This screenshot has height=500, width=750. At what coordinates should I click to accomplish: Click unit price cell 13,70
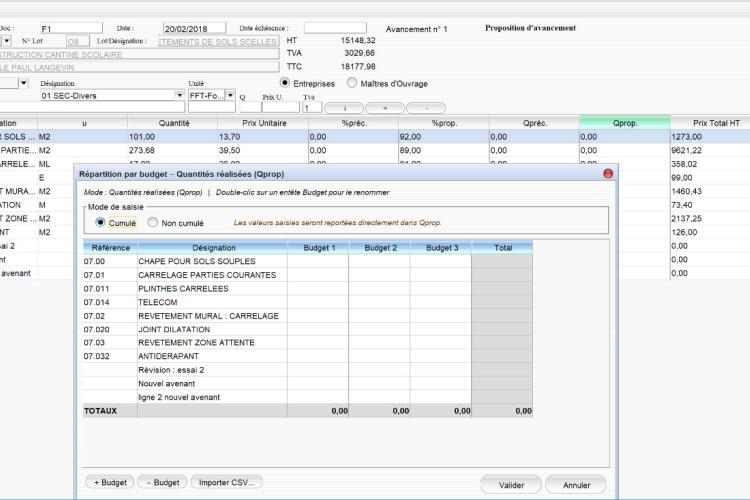[263, 137]
